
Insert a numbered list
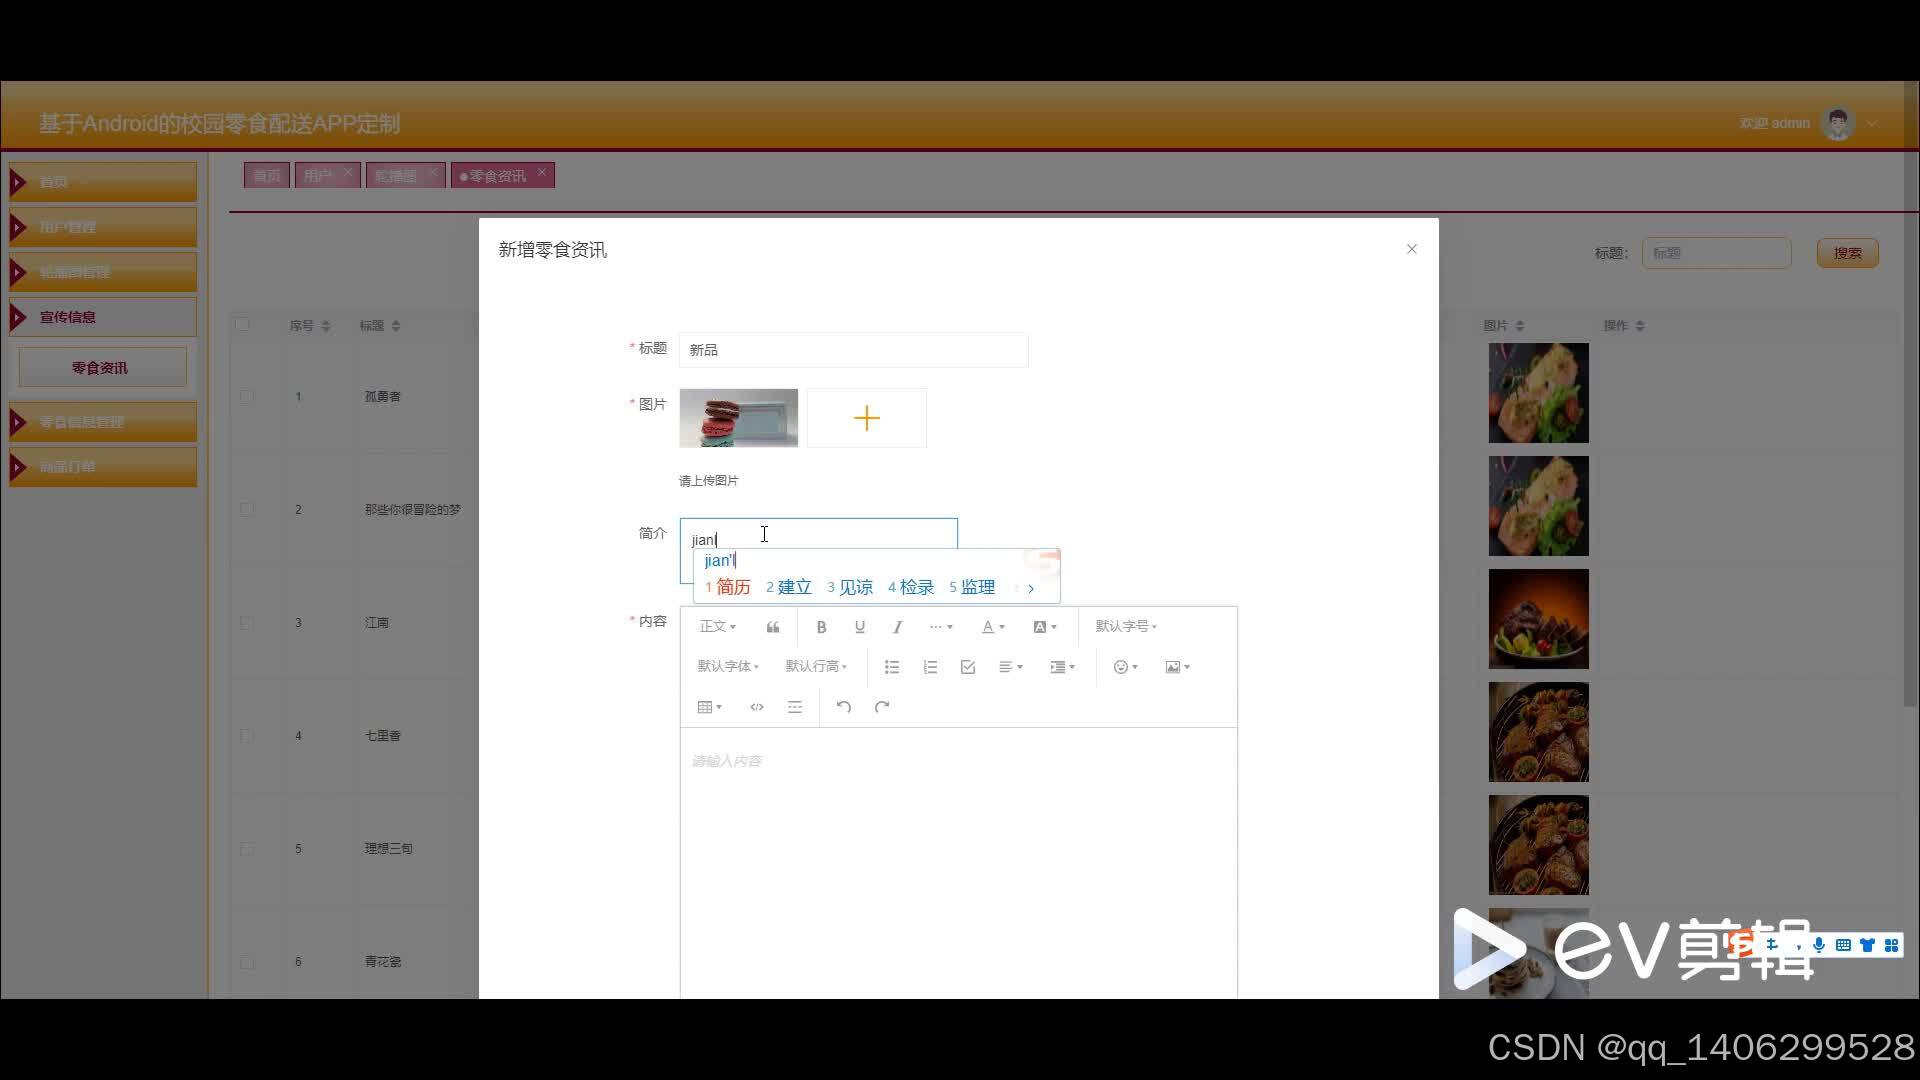click(x=930, y=667)
